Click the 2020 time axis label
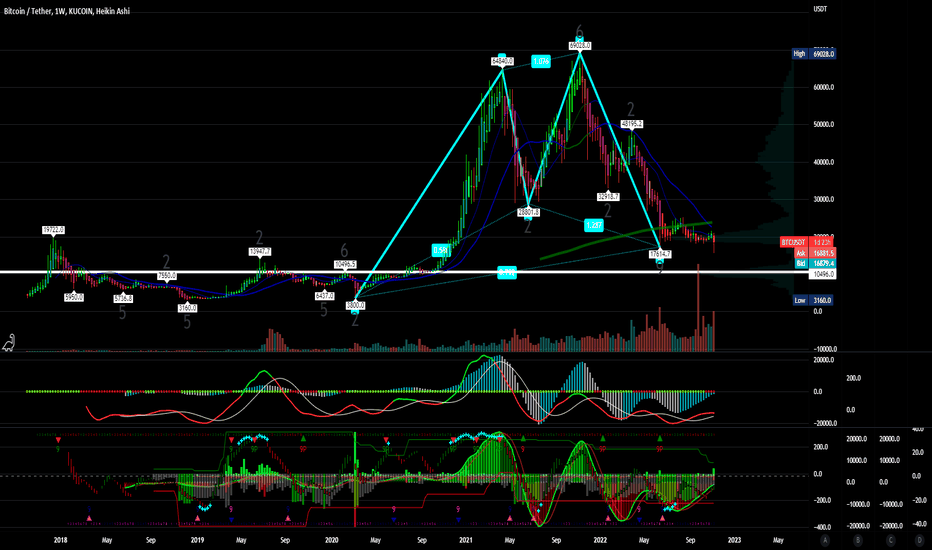Screen dimensions: 932x550 [332, 540]
